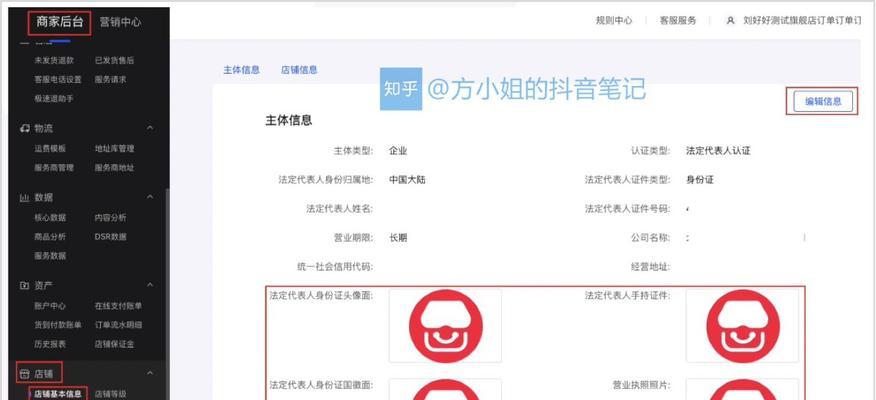Open 订单流水明细 under 资产

pyautogui.click(x=118, y=325)
